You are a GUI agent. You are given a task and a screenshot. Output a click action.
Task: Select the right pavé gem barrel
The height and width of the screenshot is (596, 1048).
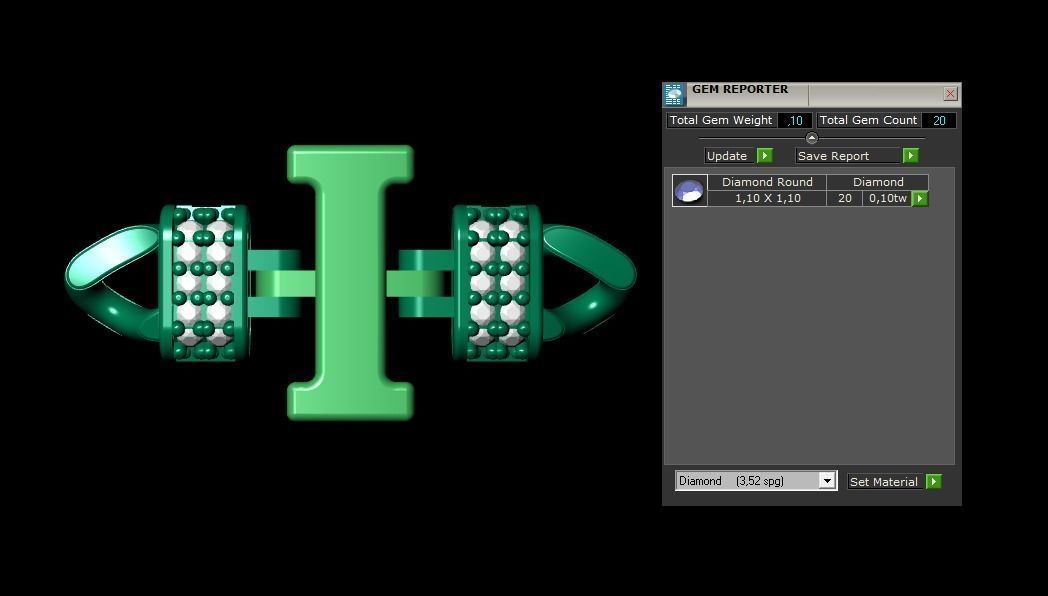click(497, 283)
